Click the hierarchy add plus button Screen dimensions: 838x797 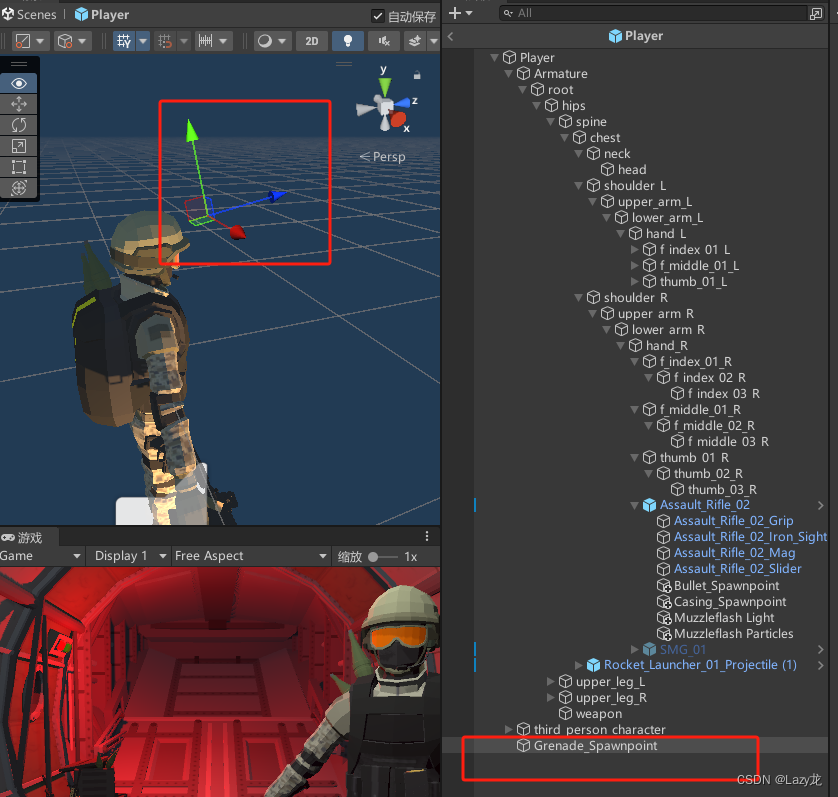(455, 13)
